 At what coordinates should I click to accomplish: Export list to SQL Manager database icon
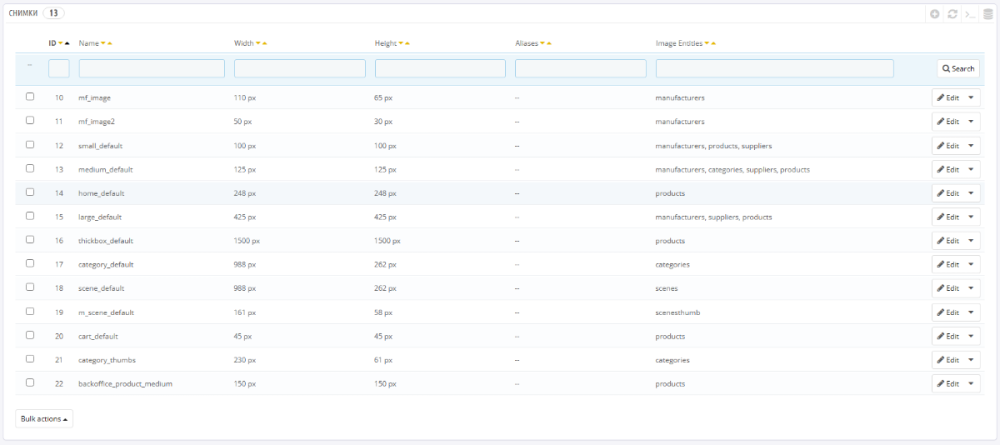click(988, 14)
